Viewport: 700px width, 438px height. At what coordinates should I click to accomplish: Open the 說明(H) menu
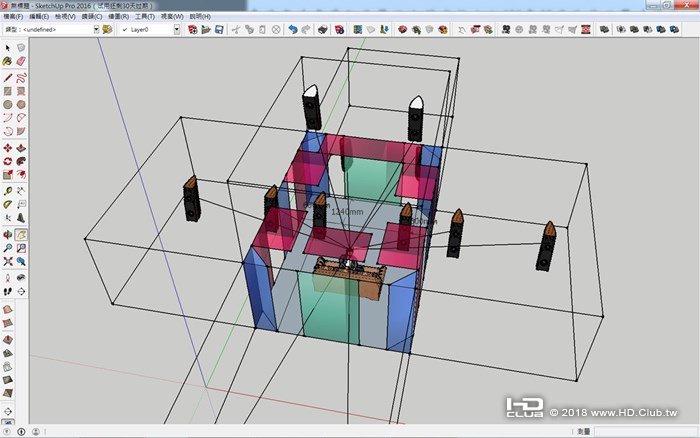coord(200,17)
